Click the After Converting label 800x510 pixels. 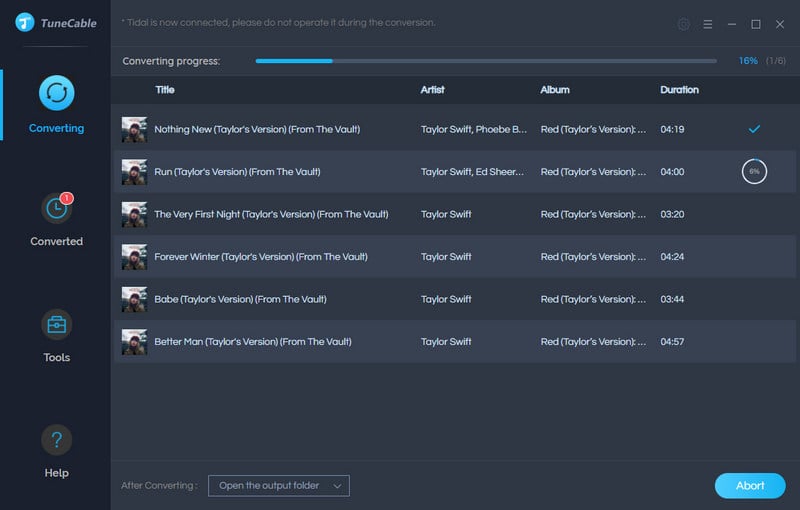tap(159, 486)
